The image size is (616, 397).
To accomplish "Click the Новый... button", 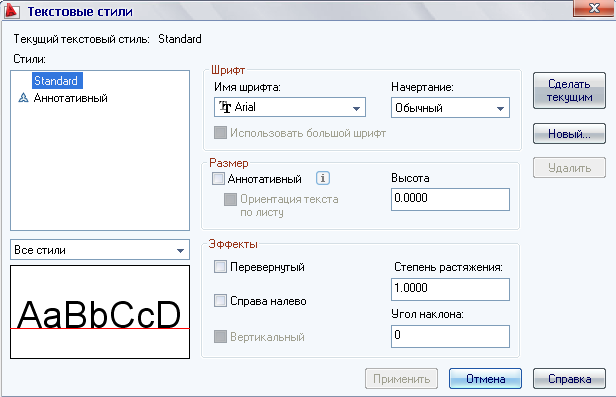I will [x=569, y=134].
